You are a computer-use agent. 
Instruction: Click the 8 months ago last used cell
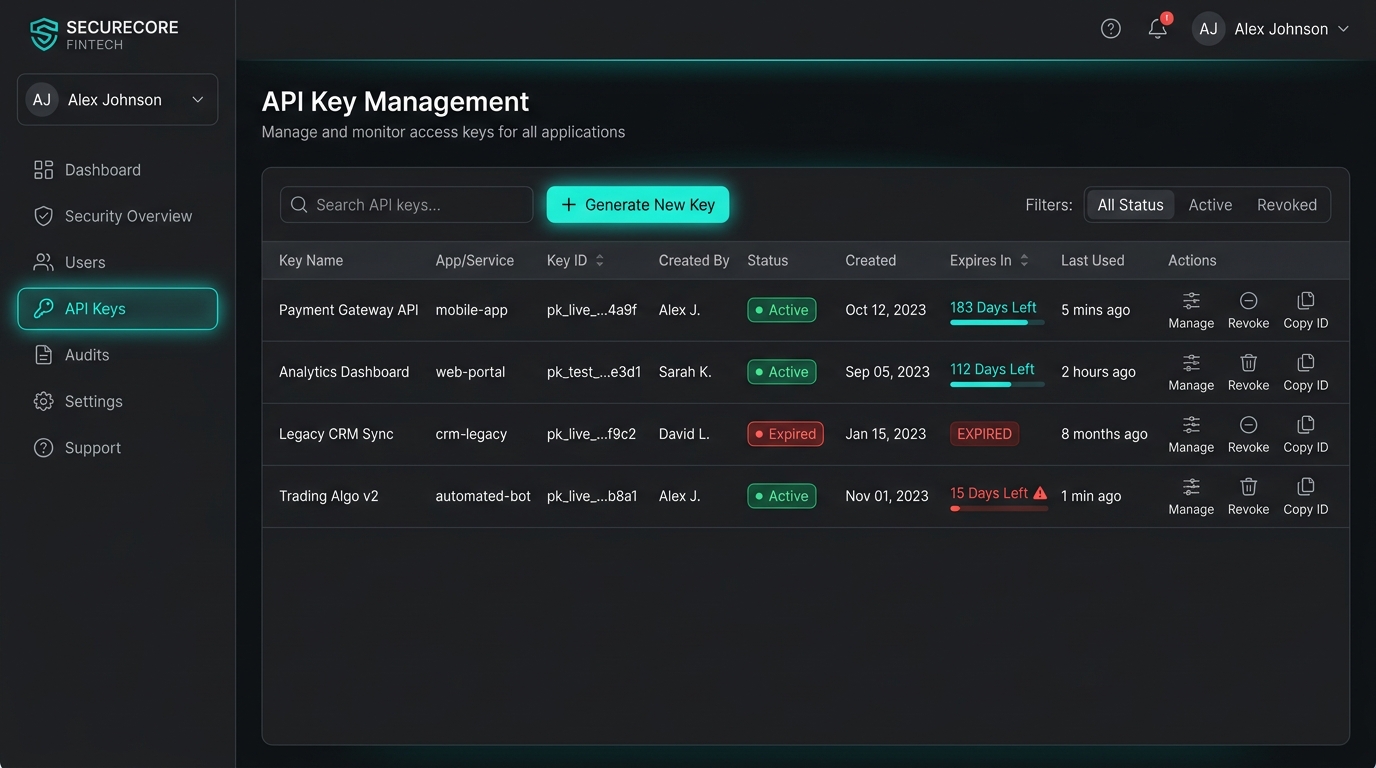1104,434
